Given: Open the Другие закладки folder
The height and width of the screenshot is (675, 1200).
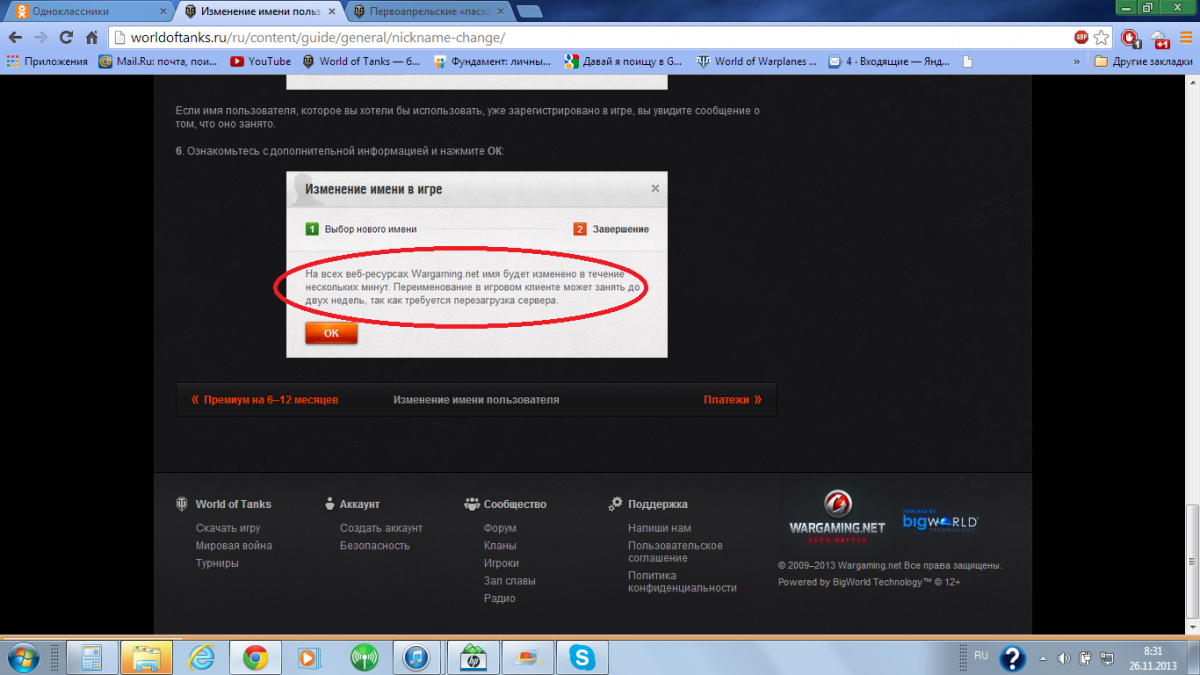Looking at the screenshot, I should 1144,61.
